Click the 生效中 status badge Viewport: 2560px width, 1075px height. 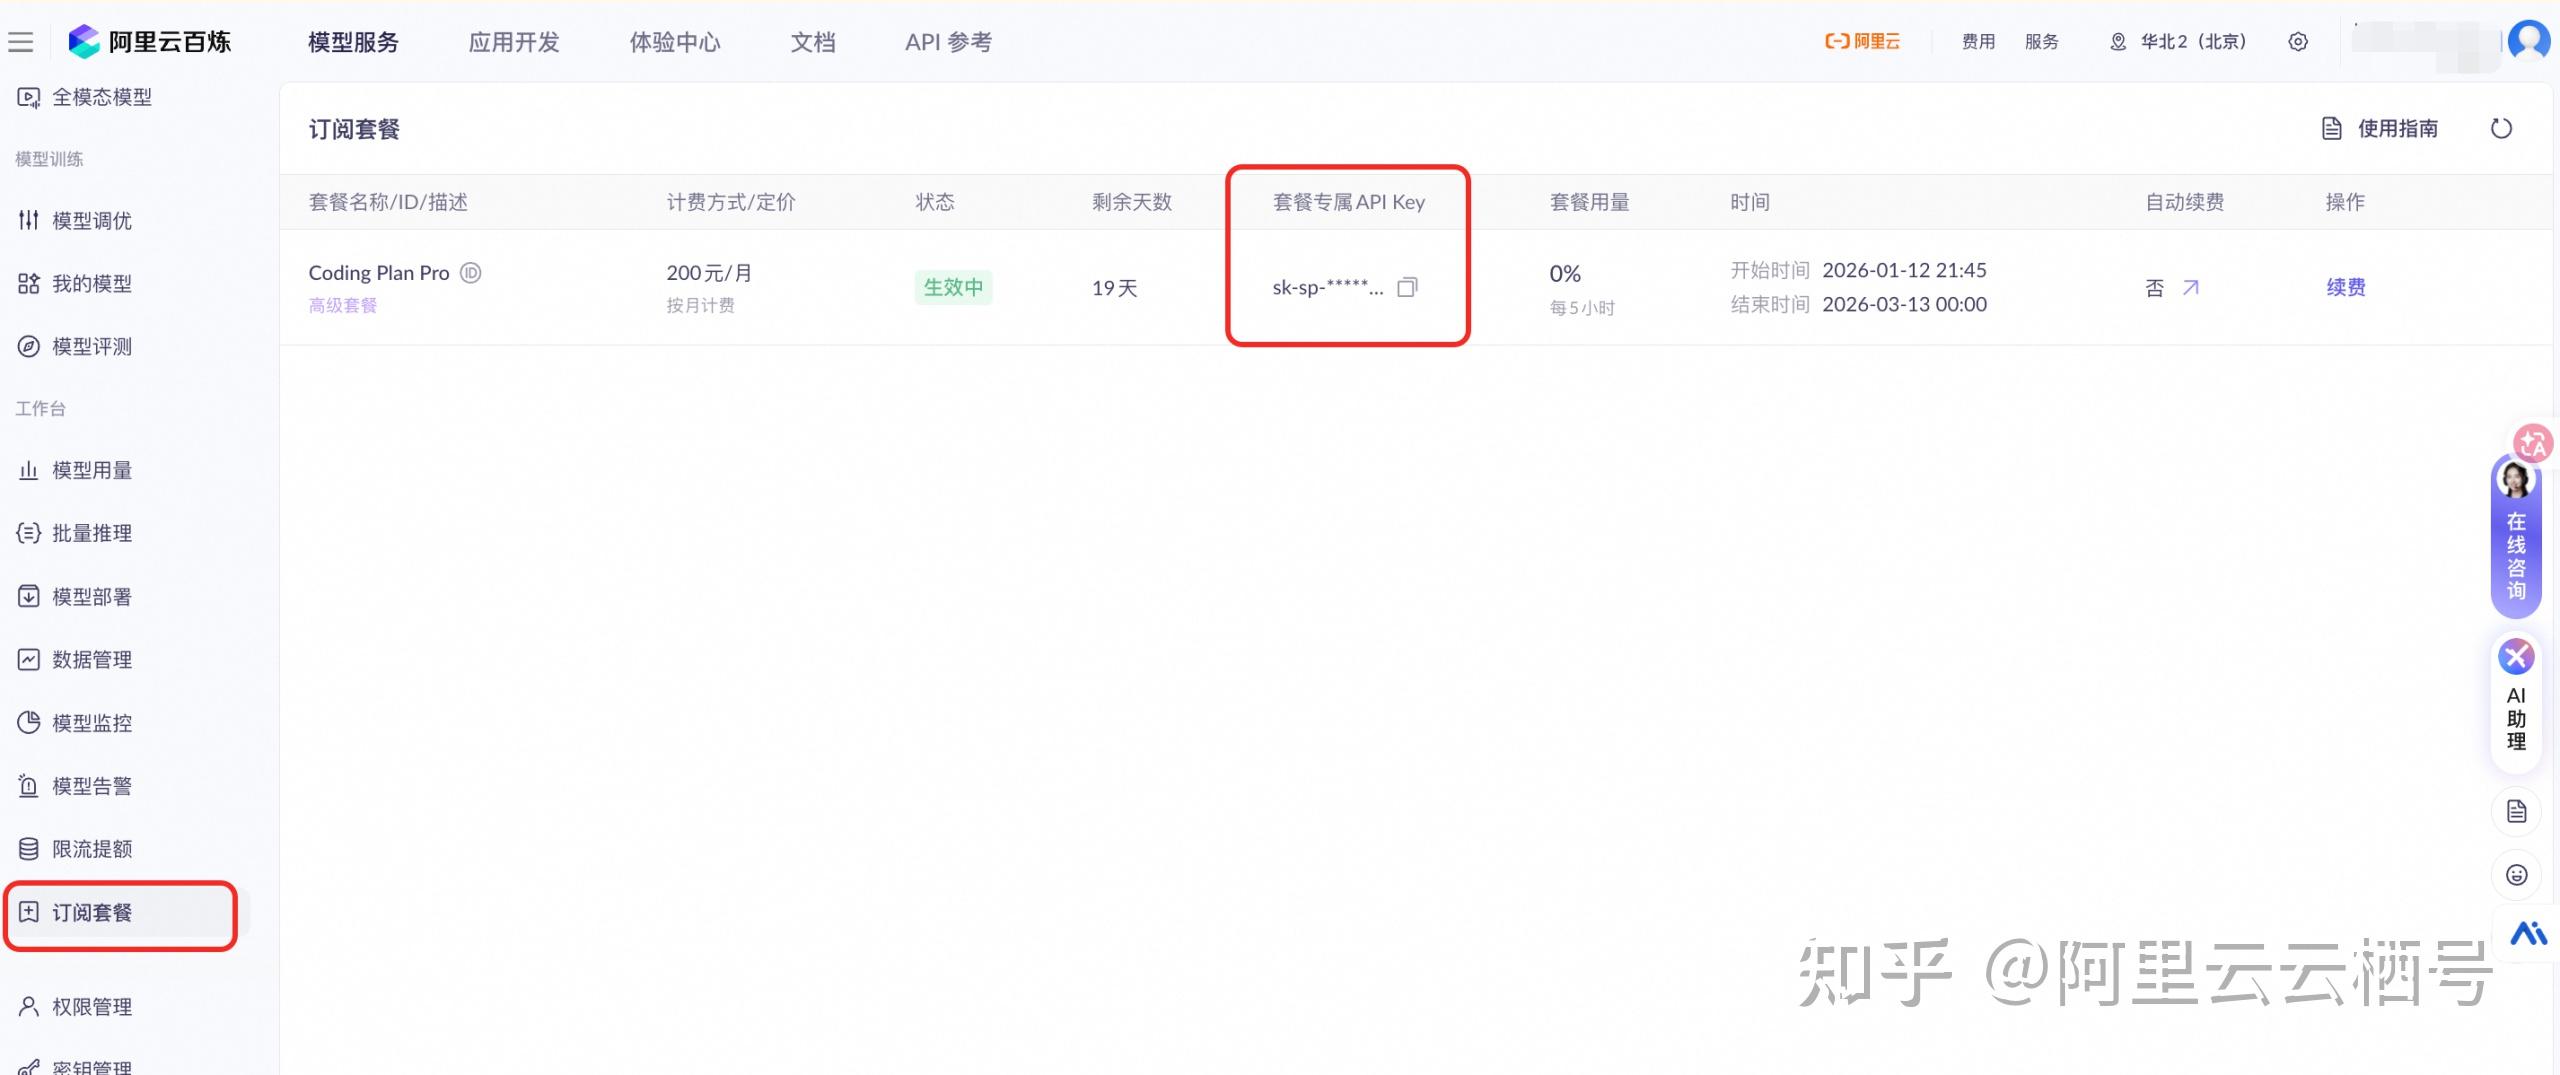click(x=953, y=287)
